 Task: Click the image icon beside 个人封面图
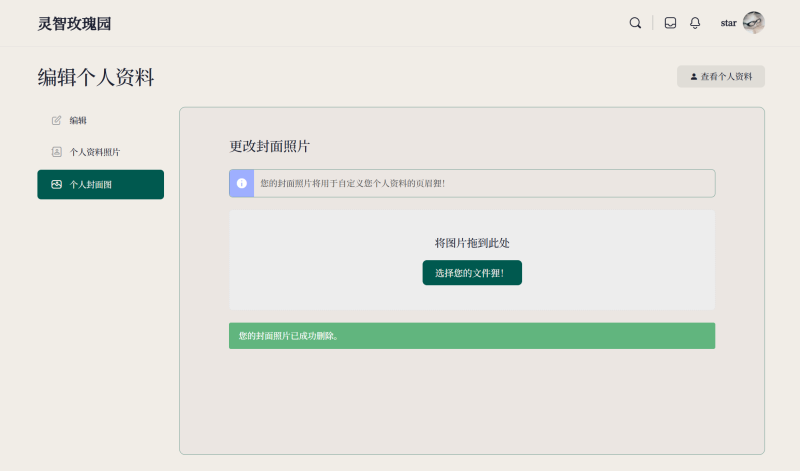(57, 184)
